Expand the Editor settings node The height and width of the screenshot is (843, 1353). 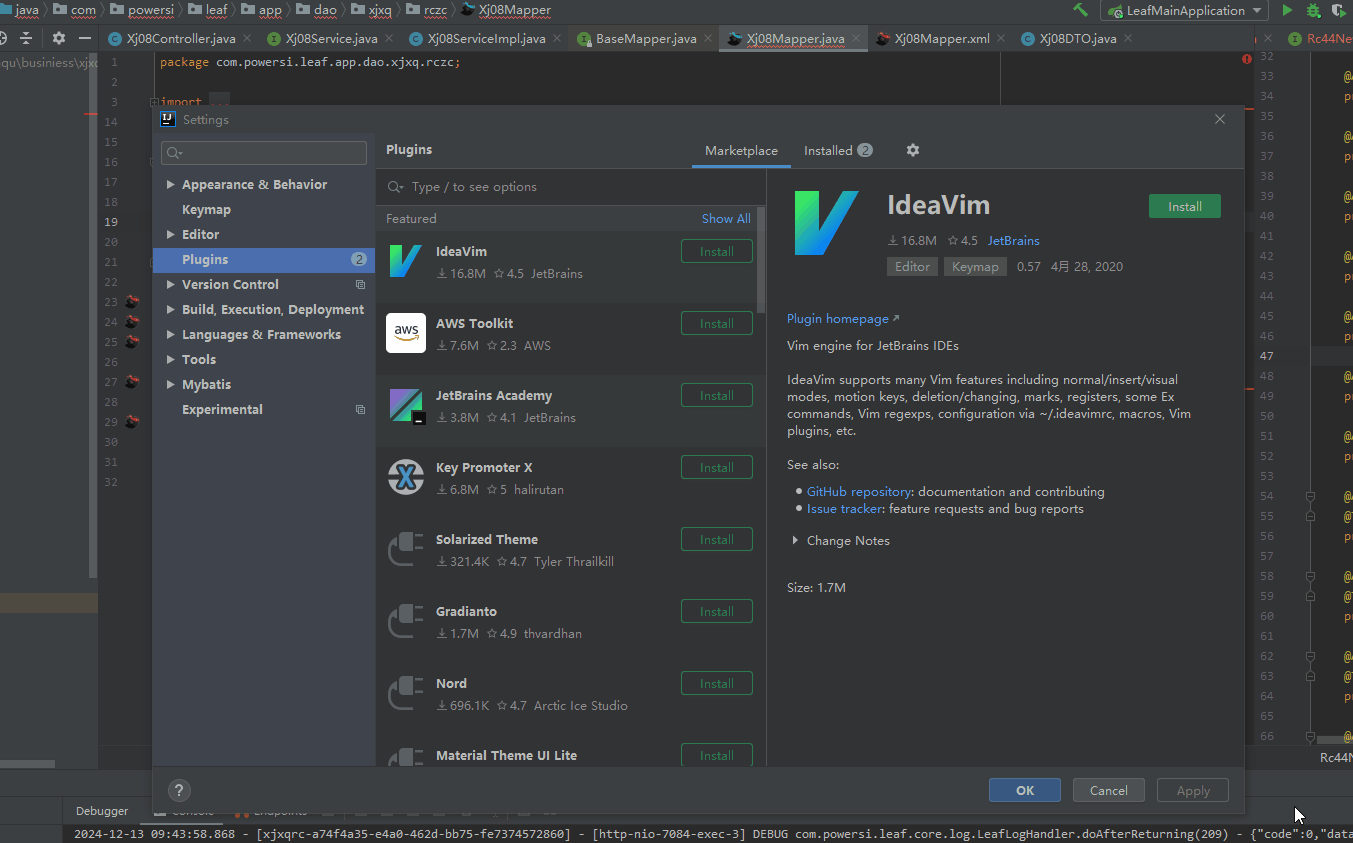click(171, 235)
